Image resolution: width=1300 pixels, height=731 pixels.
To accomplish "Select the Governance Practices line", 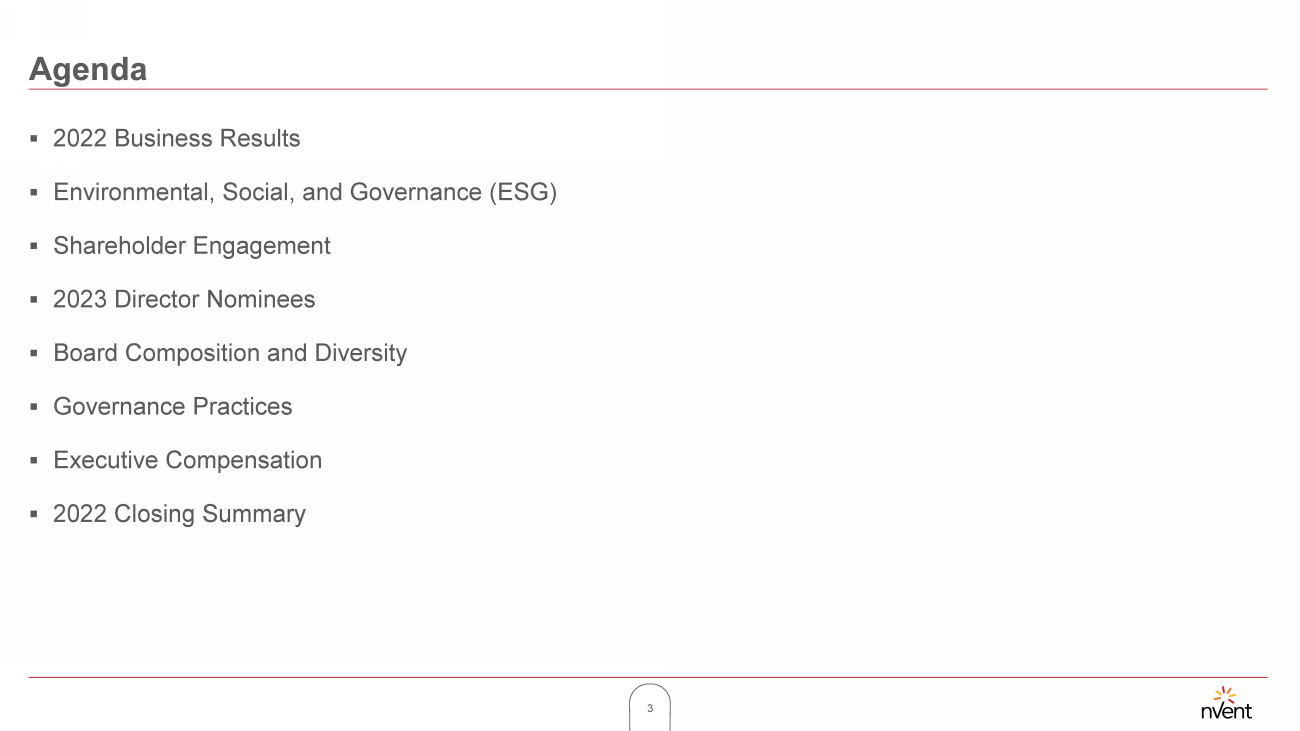I will pos(172,407).
